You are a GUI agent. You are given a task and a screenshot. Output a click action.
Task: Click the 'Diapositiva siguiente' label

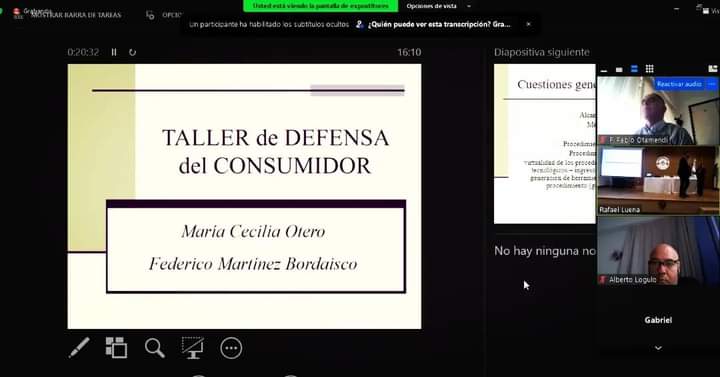[542, 52]
